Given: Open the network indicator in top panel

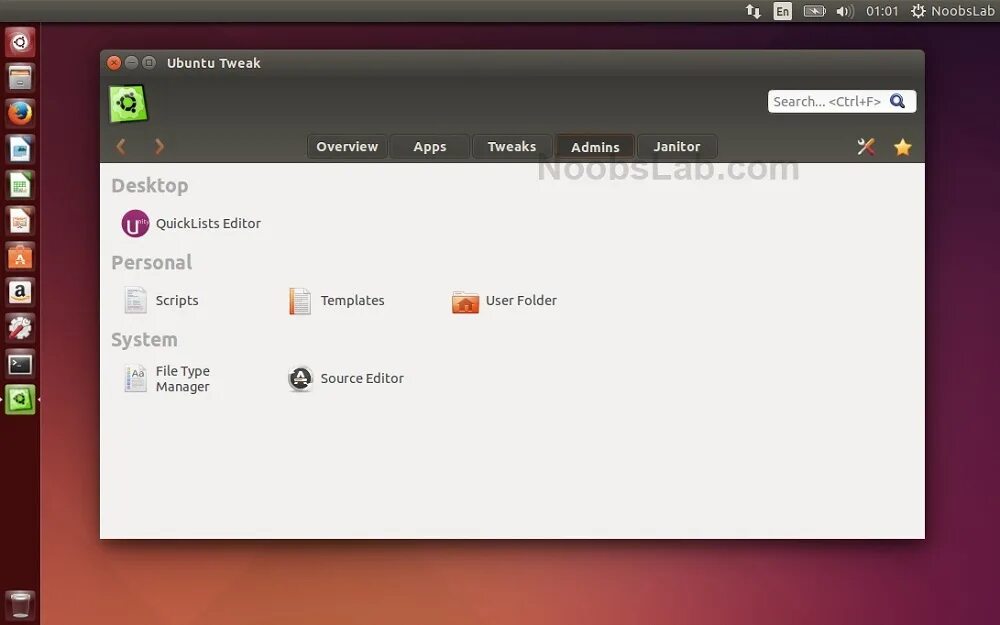Looking at the screenshot, I should pyautogui.click(x=753, y=11).
